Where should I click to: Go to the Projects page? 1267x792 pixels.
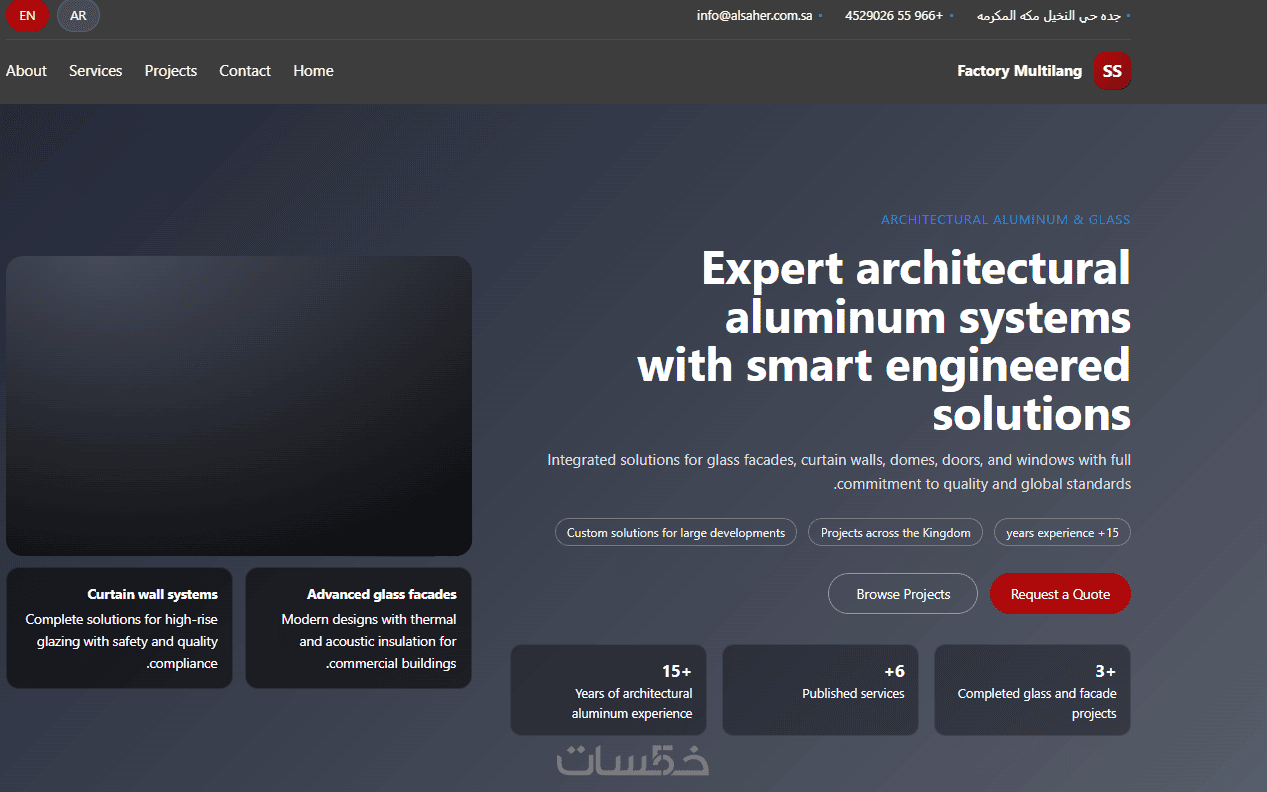(171, 71)
